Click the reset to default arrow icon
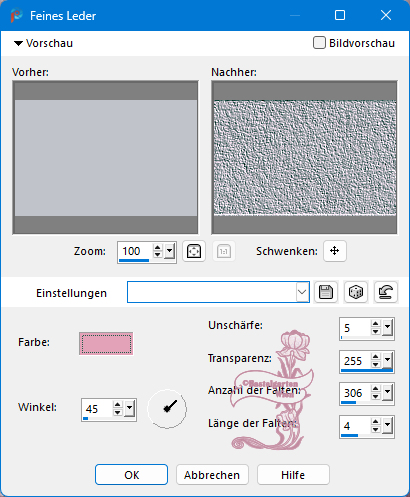The image size is (410, 497). click(x=386, y=292)
